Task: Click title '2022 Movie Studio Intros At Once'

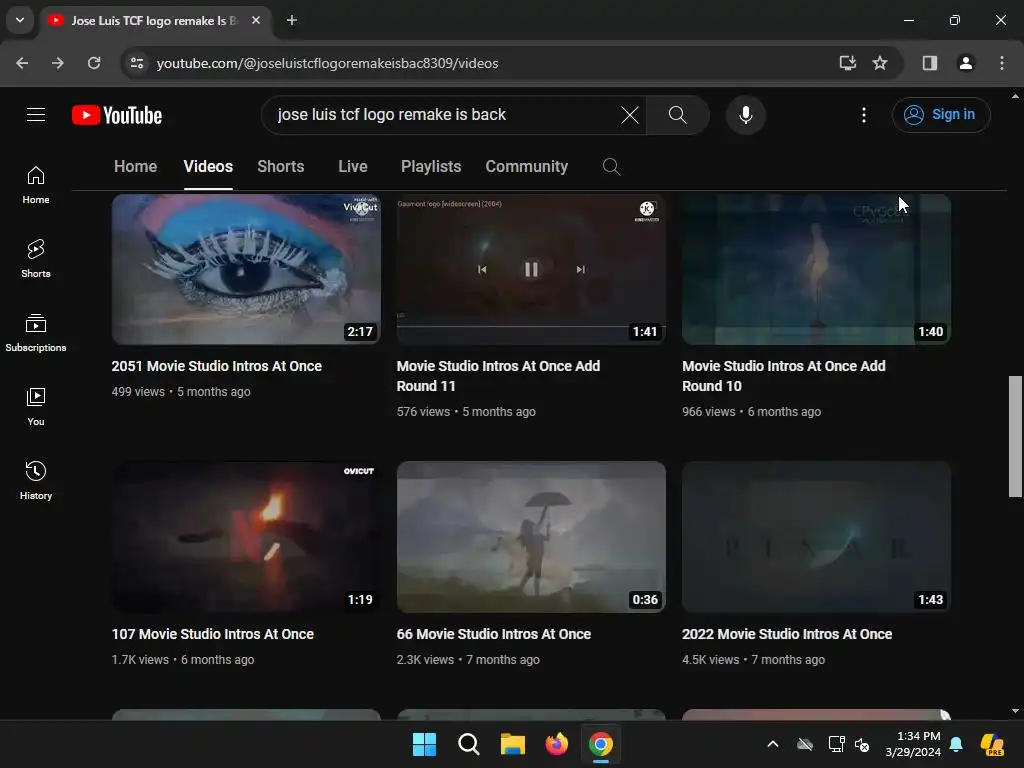Action: pos(787,634)
